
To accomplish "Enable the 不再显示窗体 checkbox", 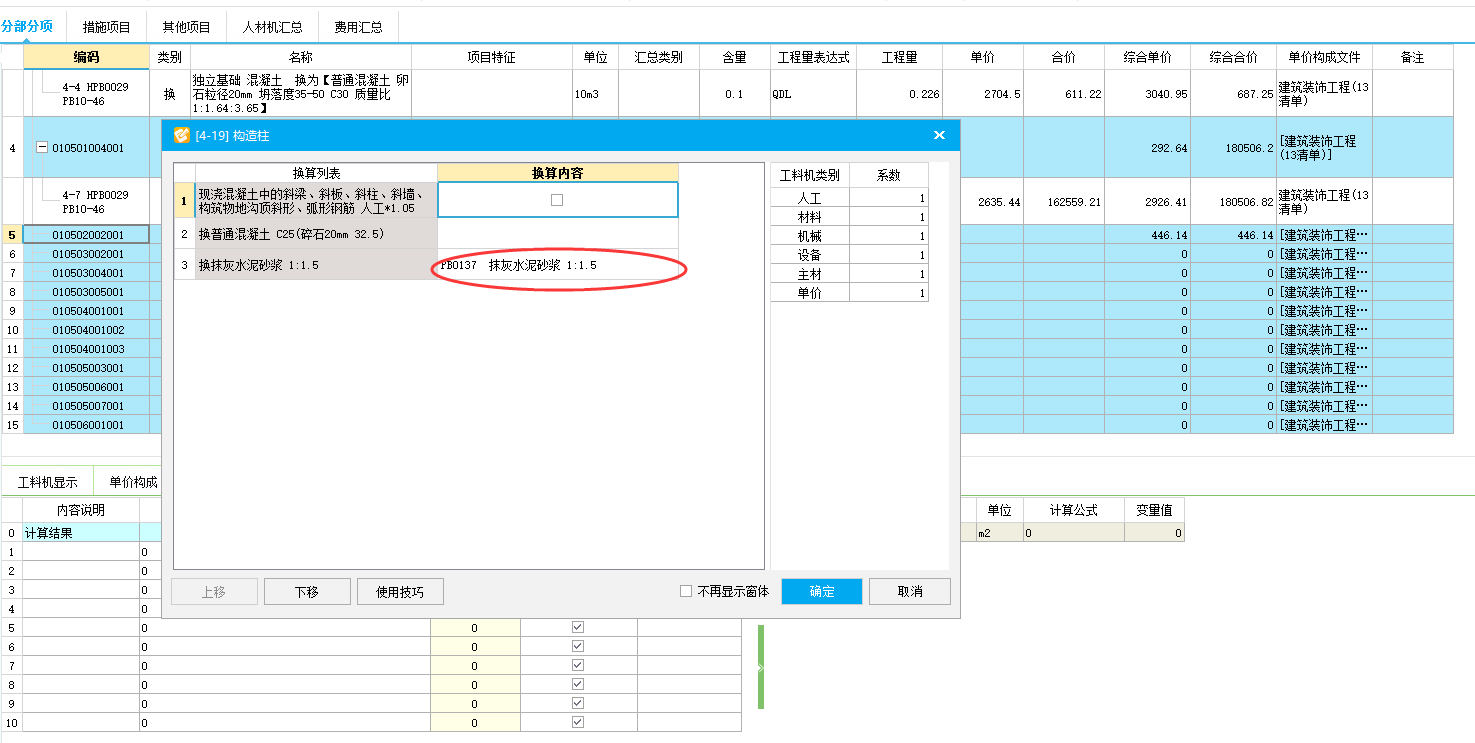I will (x=686, y=591).
